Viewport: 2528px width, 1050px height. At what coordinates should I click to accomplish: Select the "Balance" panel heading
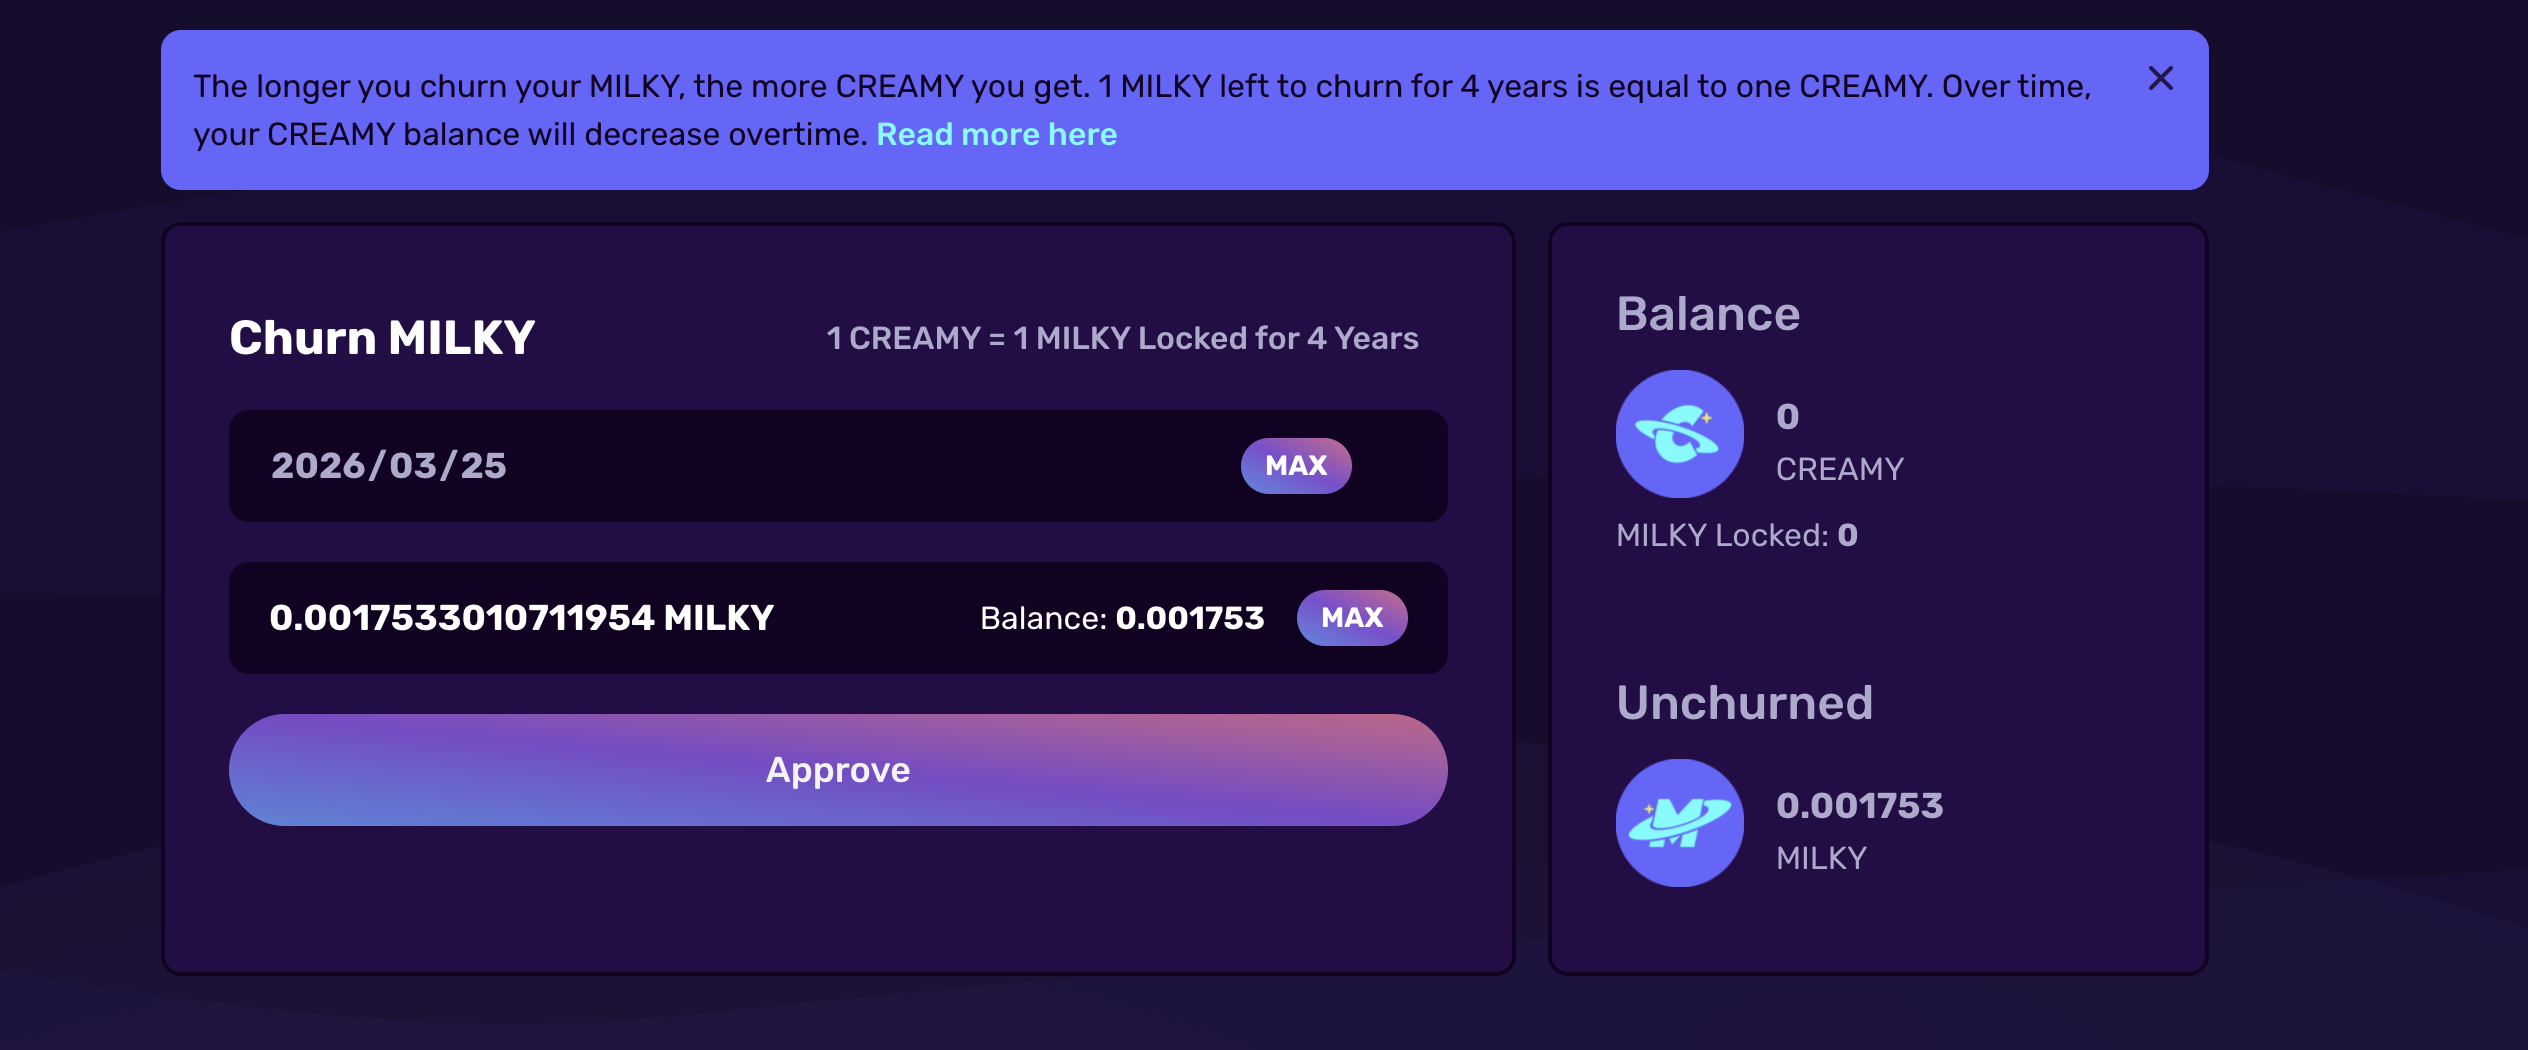coord(1708,314)
